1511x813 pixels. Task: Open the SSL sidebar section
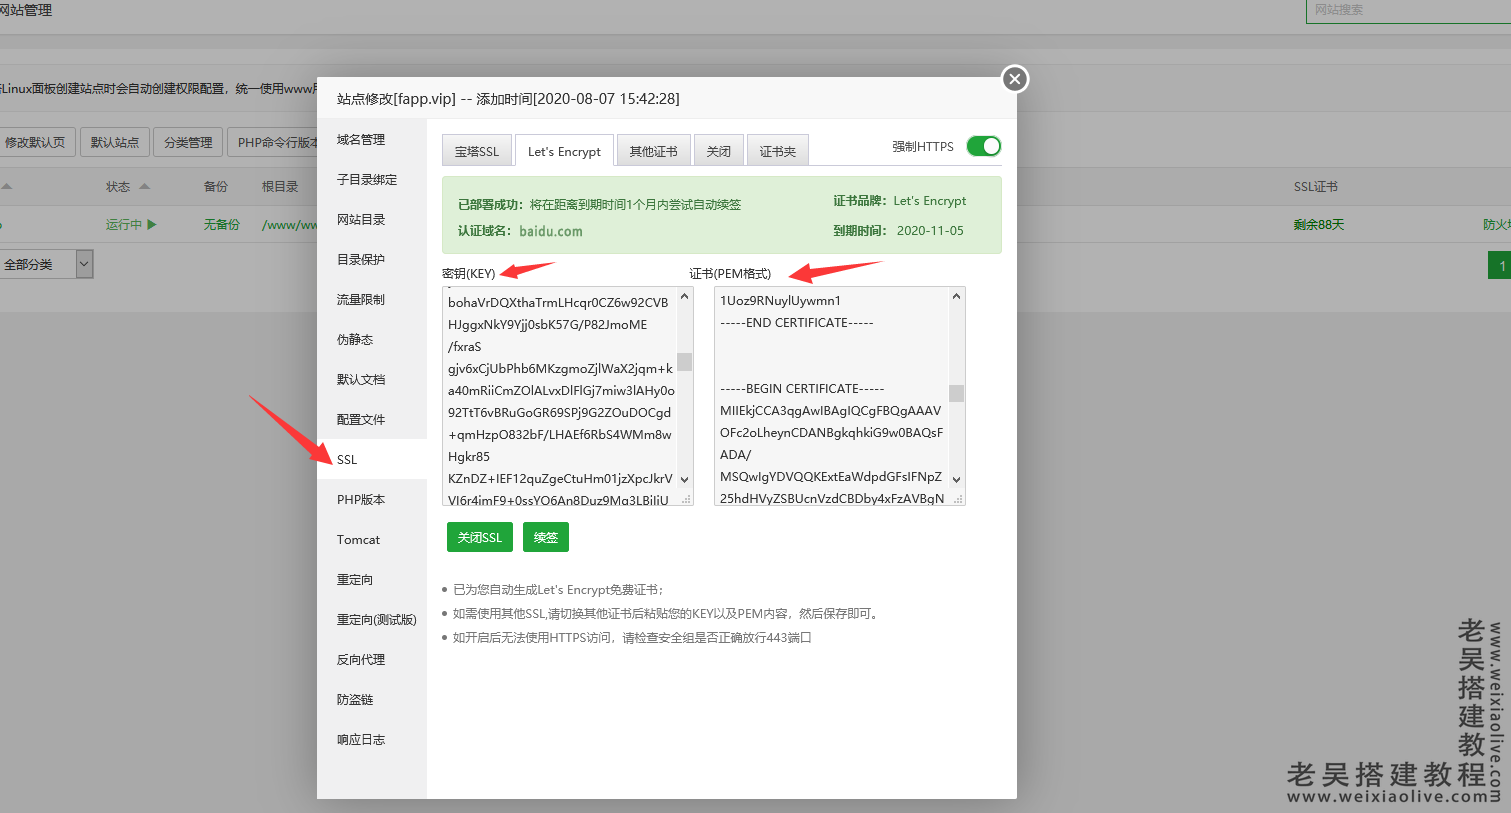[345, 459]
